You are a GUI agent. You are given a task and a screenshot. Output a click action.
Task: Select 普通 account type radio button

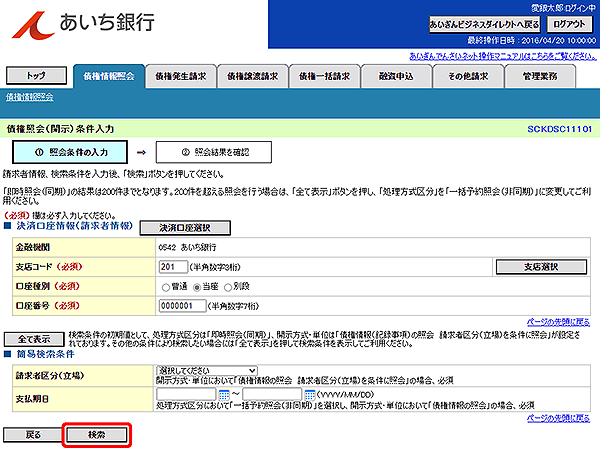point(166,287)
